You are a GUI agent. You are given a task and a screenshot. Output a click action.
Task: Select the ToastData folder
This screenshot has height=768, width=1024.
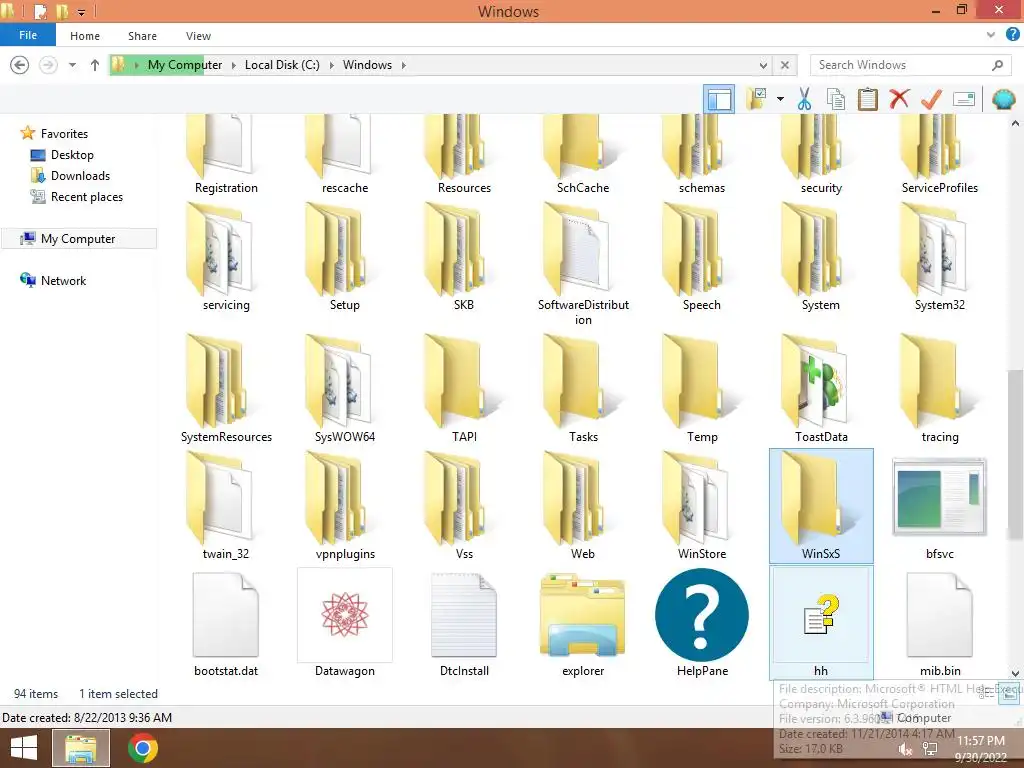[x=821, y=389]
